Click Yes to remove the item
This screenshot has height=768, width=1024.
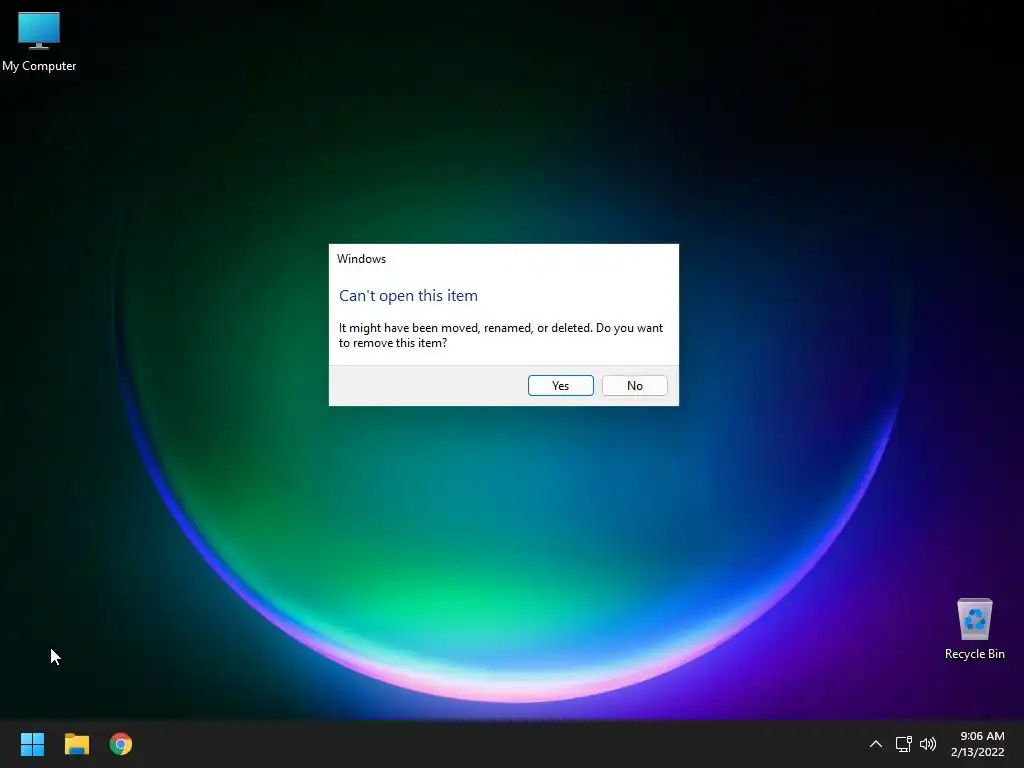pyautogui.click(x=560, y=385)
